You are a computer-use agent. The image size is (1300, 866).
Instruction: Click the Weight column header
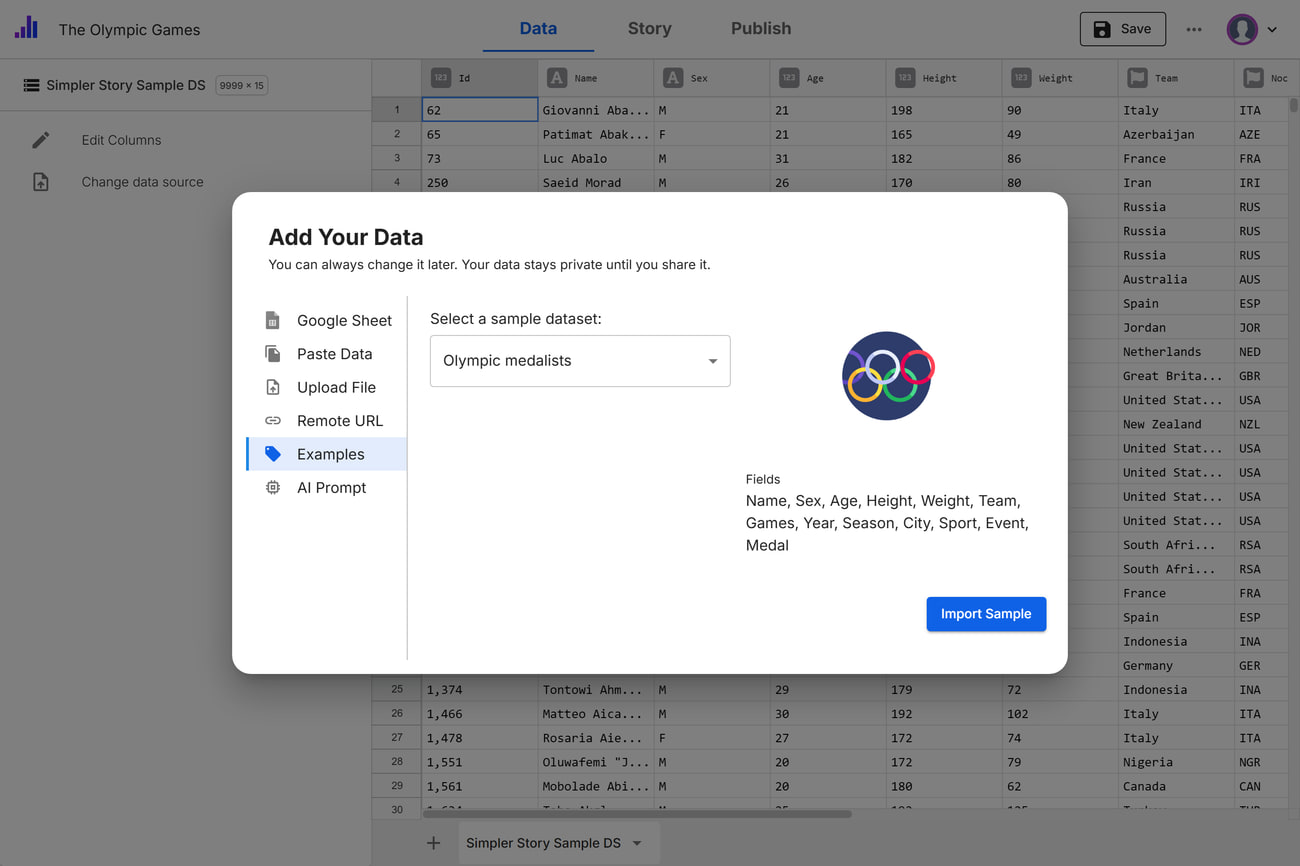pyautogui.click(x=1060, y=78)
